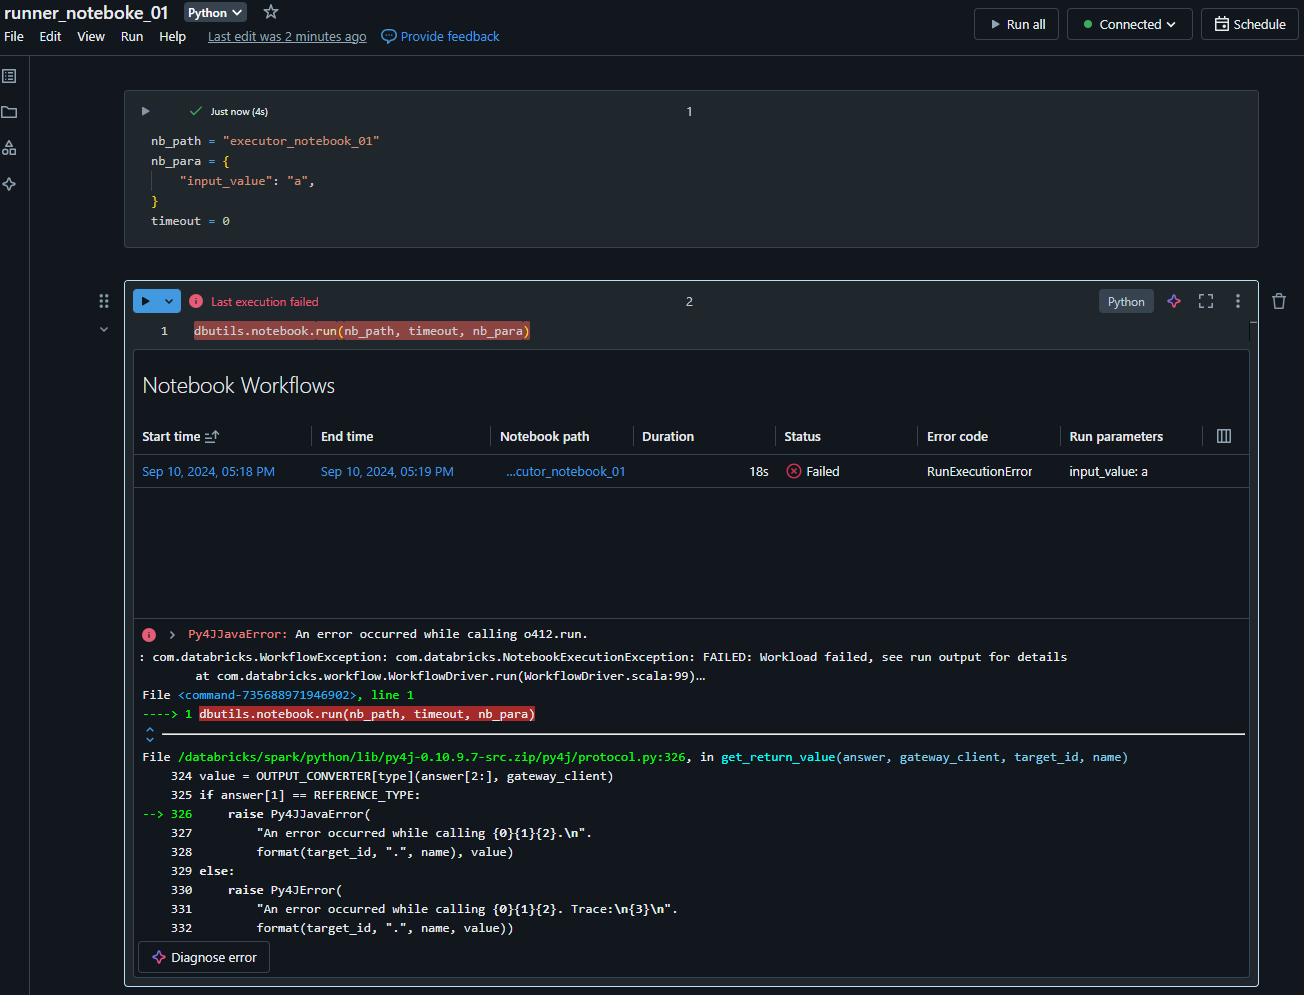Open the experiments panel in the sidebar

click(10, 147)
